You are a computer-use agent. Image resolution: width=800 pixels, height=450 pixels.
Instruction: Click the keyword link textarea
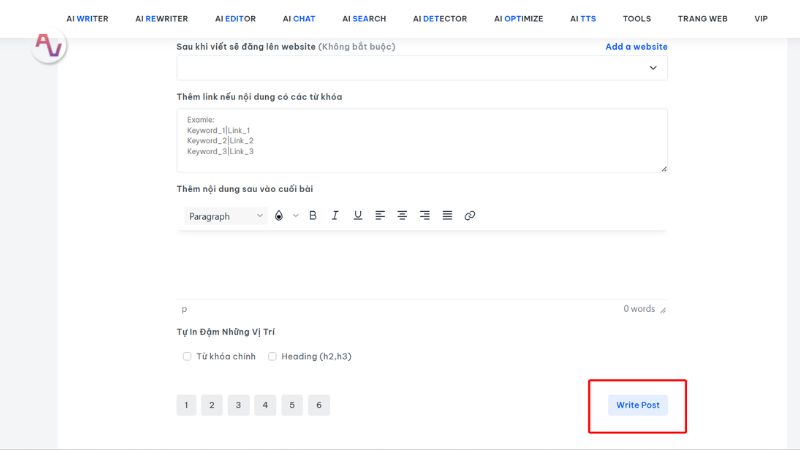(x=422, y=140)
